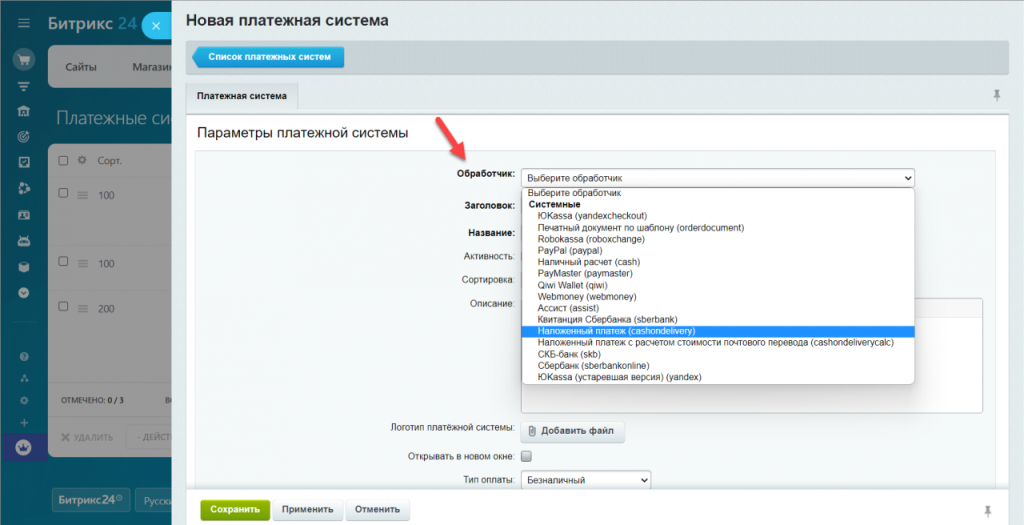Check the select-all checkbox in the table header
The width and height of the screenshot is (1024, 525).
(64, 160)
